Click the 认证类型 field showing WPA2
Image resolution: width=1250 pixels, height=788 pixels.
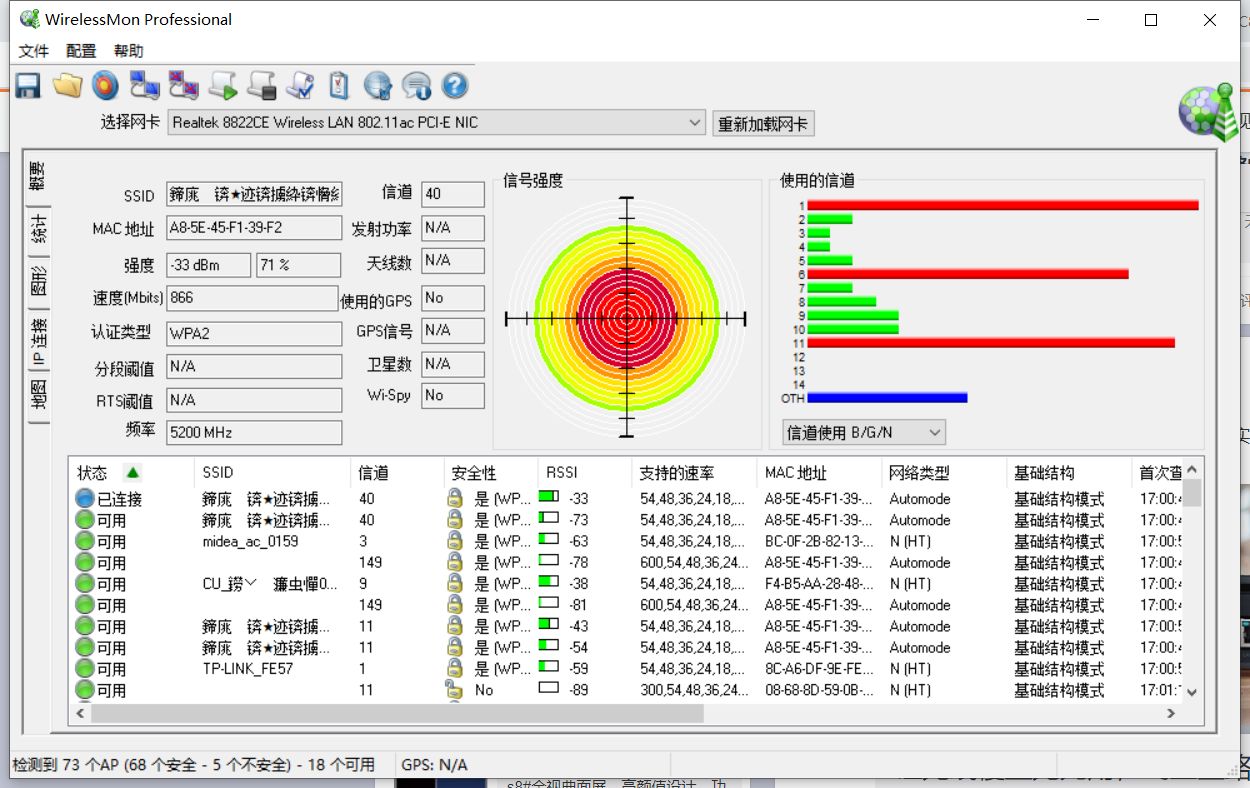254,333
